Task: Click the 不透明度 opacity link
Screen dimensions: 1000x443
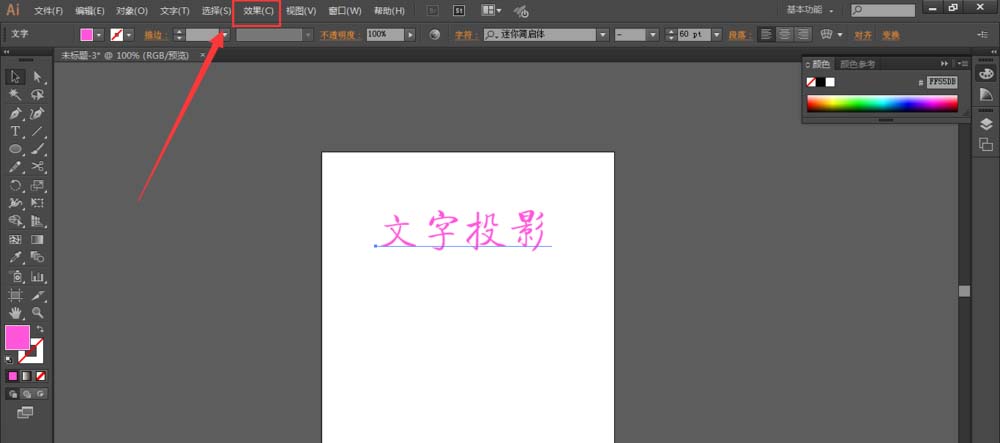Action: point(340,35)
